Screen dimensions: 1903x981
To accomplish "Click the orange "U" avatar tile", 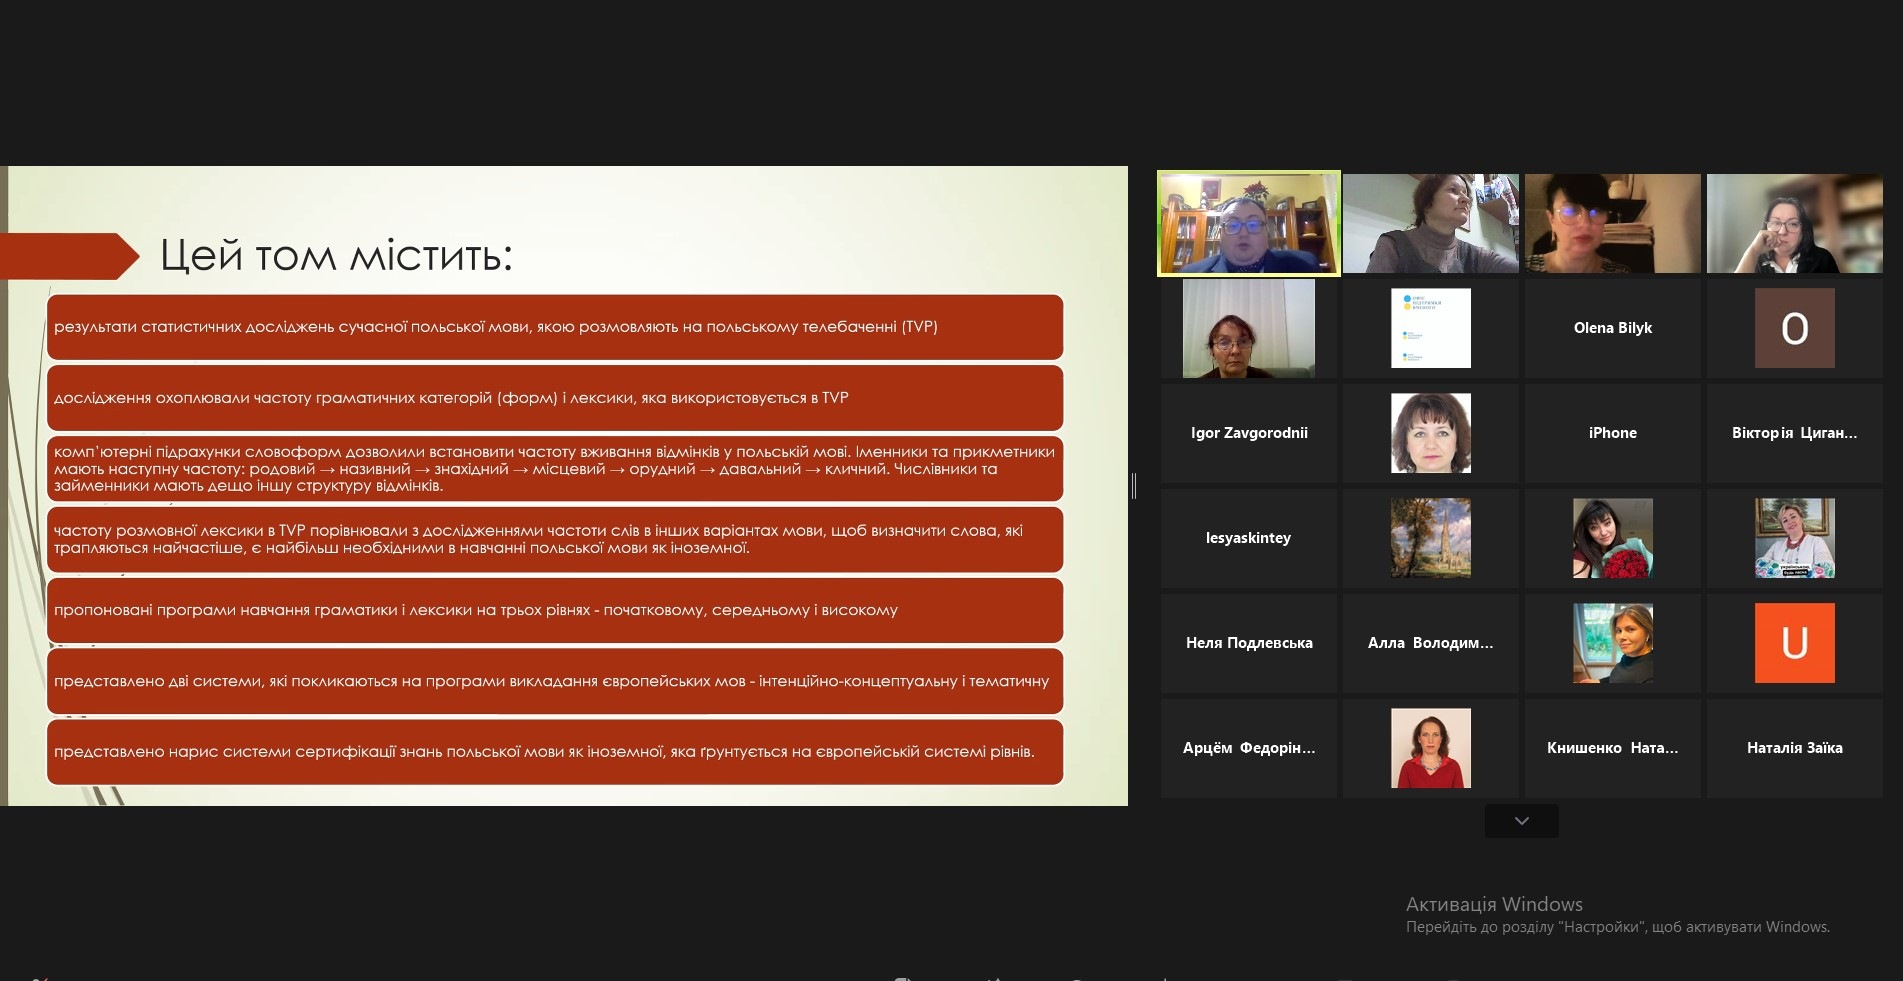I will (x=1794, y=643).
